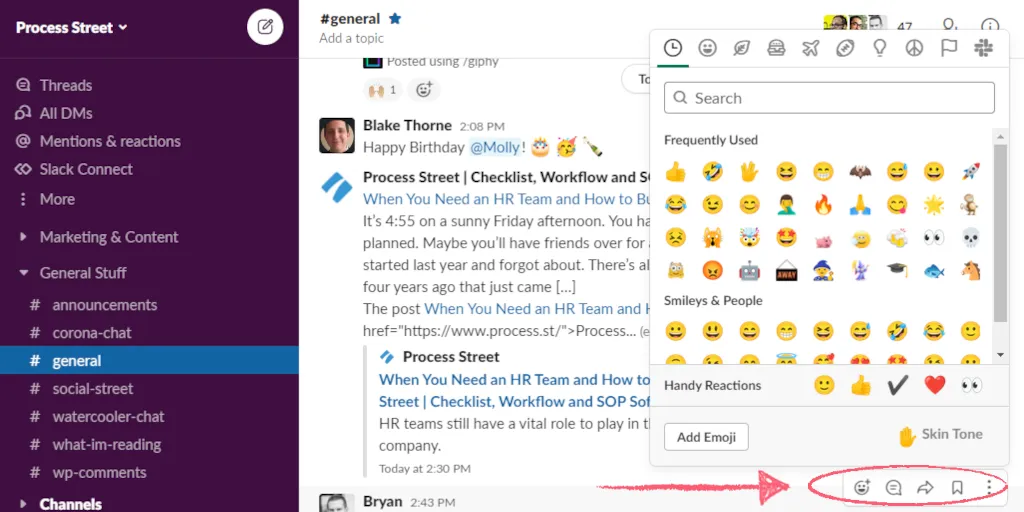Click Blake Thorne's avatar
The image size is (1024, 512).
coord(337,136)
